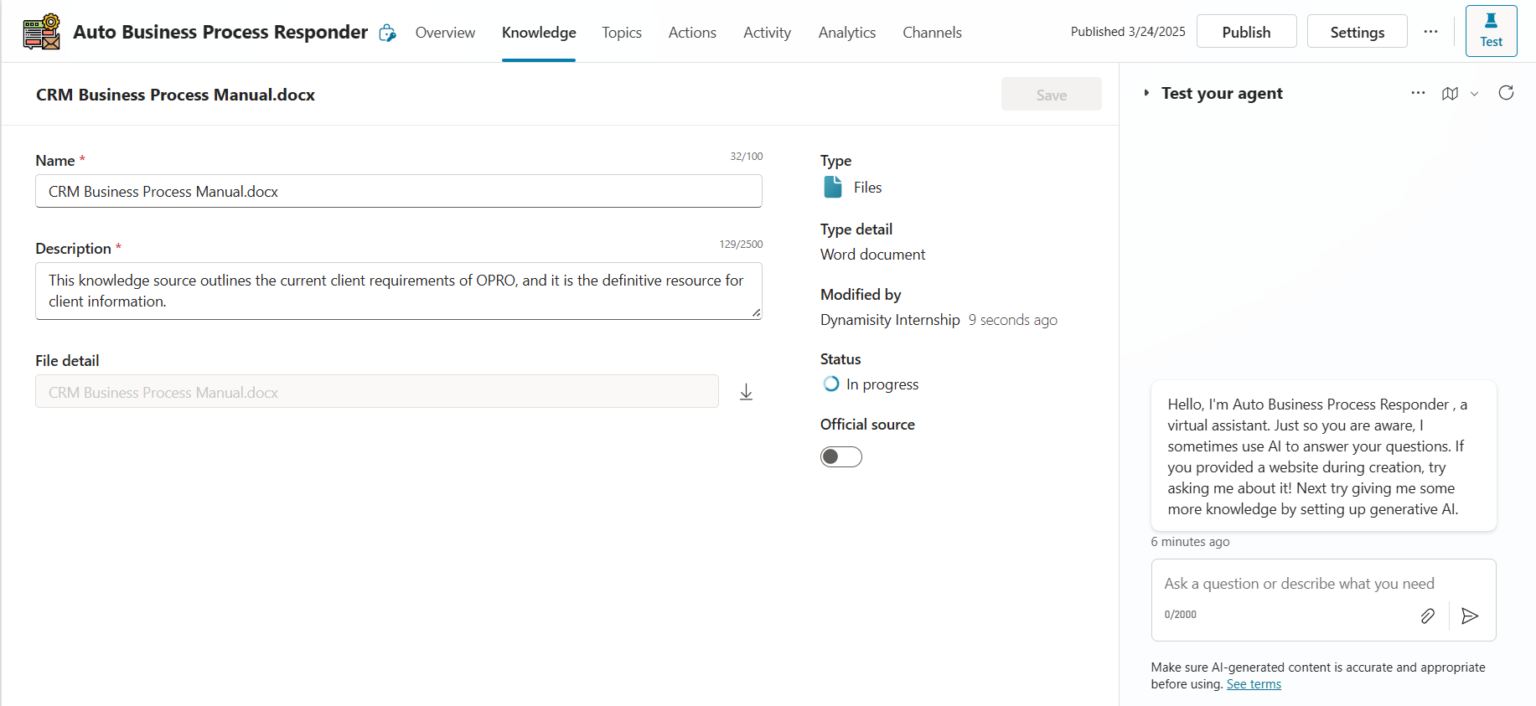Collapse the Test your agent panel
The width and height of the screenshot is (1536, 706).
pyautogui.click(x=1147, y=93)
